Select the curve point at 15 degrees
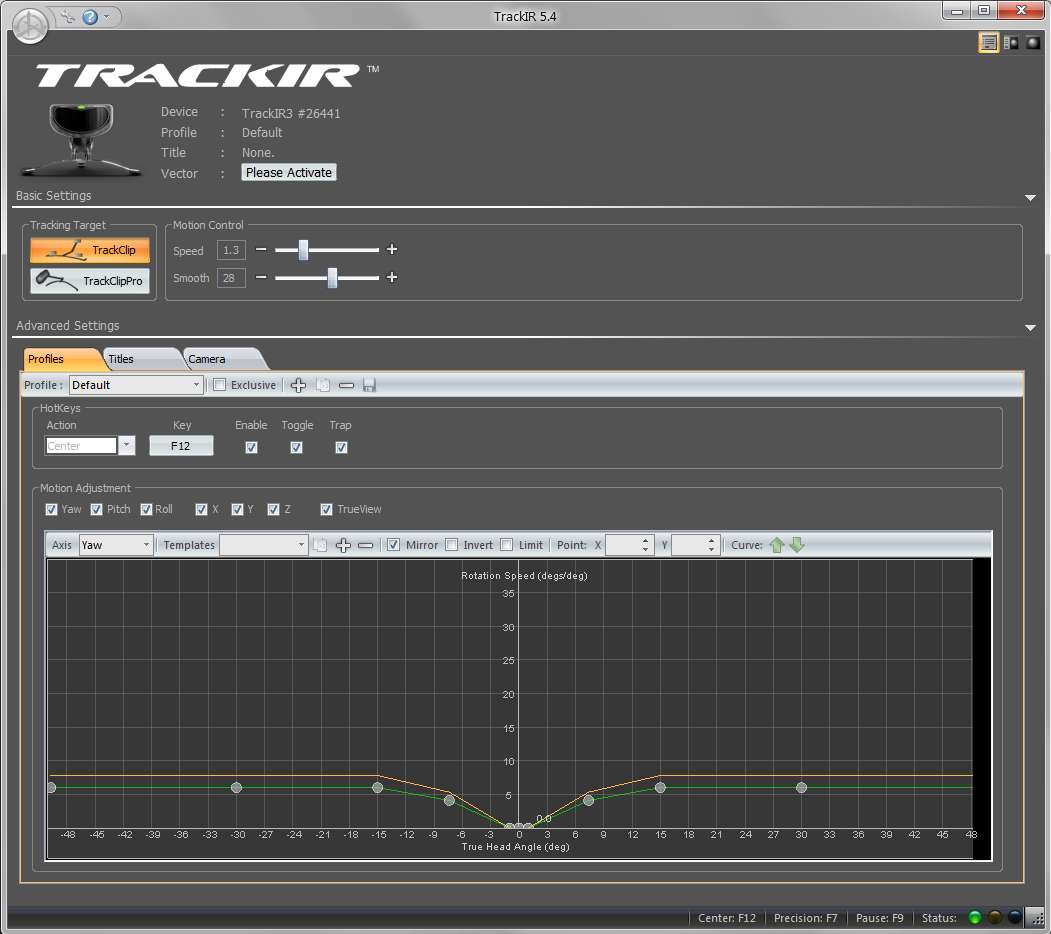This screenshot has width=1051, height=934. [660, 788]
